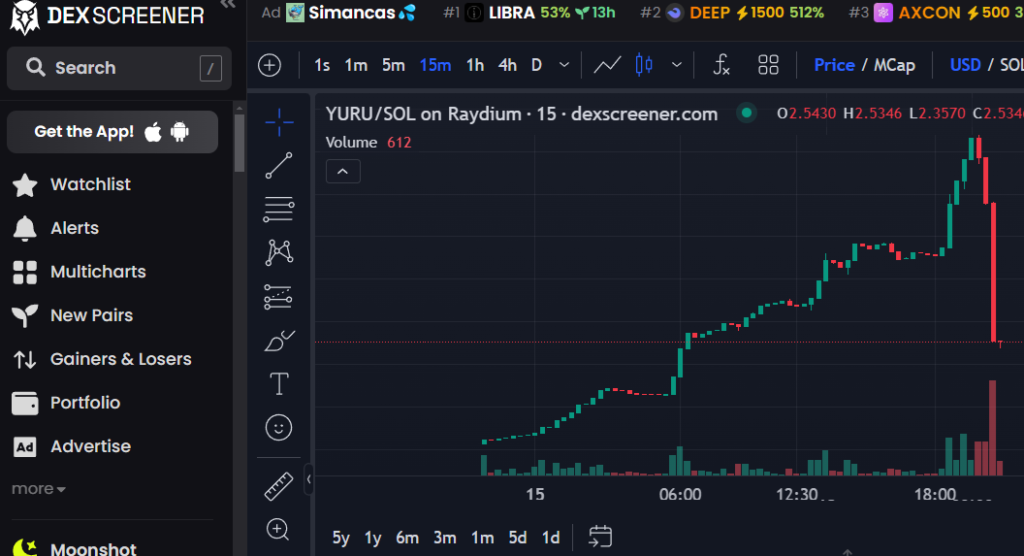This screenshot has height=556, width=1024.
Task: Open trending token #2 DEEP
Action: 732,12
